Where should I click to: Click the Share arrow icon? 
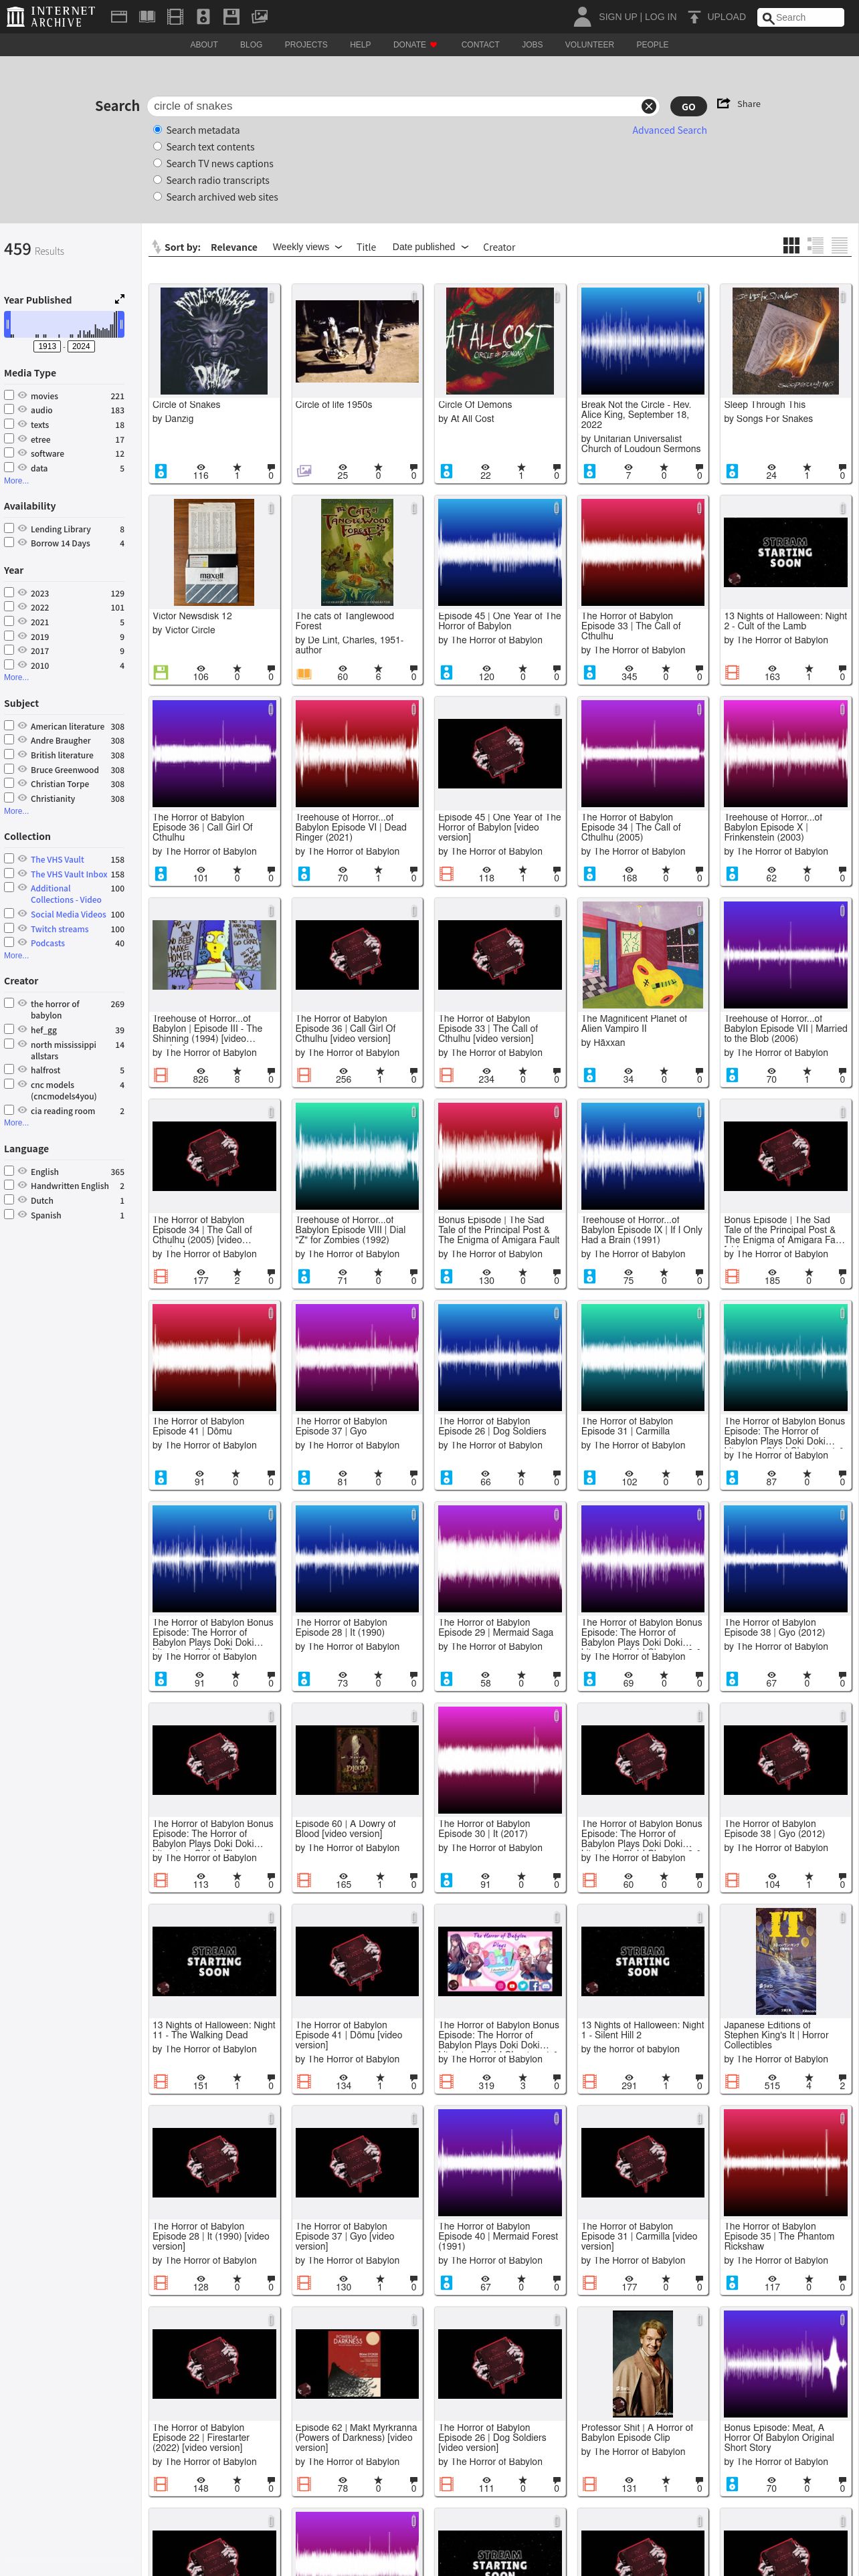click(724, 104)
